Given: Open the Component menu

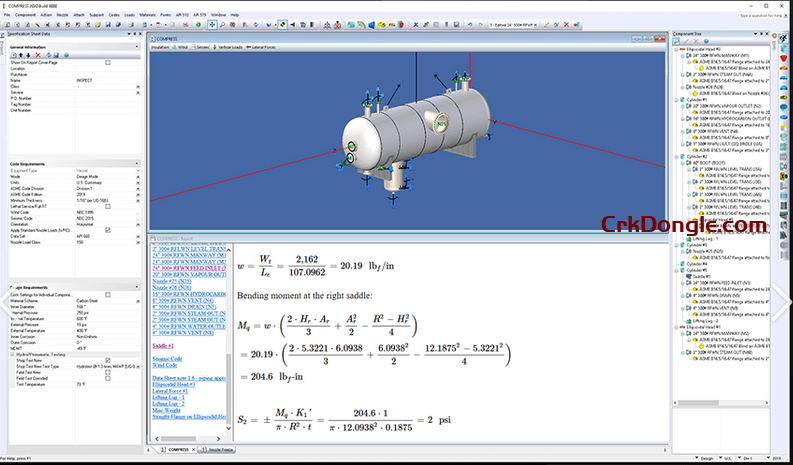Looking at the screenshot, I should pyautogui.click(x=25, y=15).
